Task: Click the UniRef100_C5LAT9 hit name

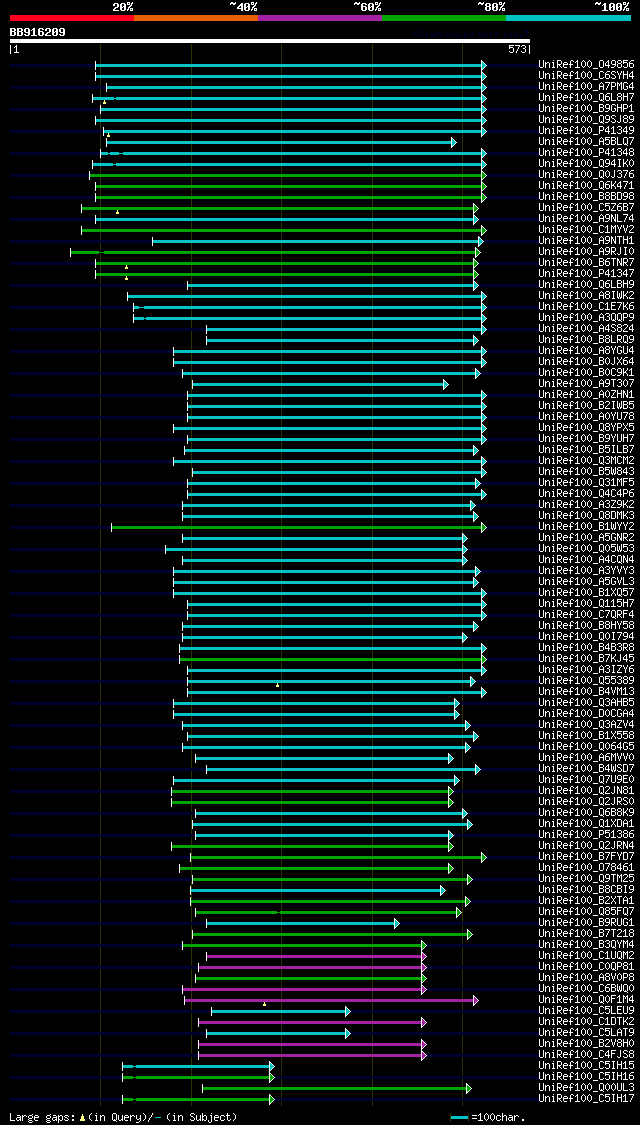Action: [586, 1034]
